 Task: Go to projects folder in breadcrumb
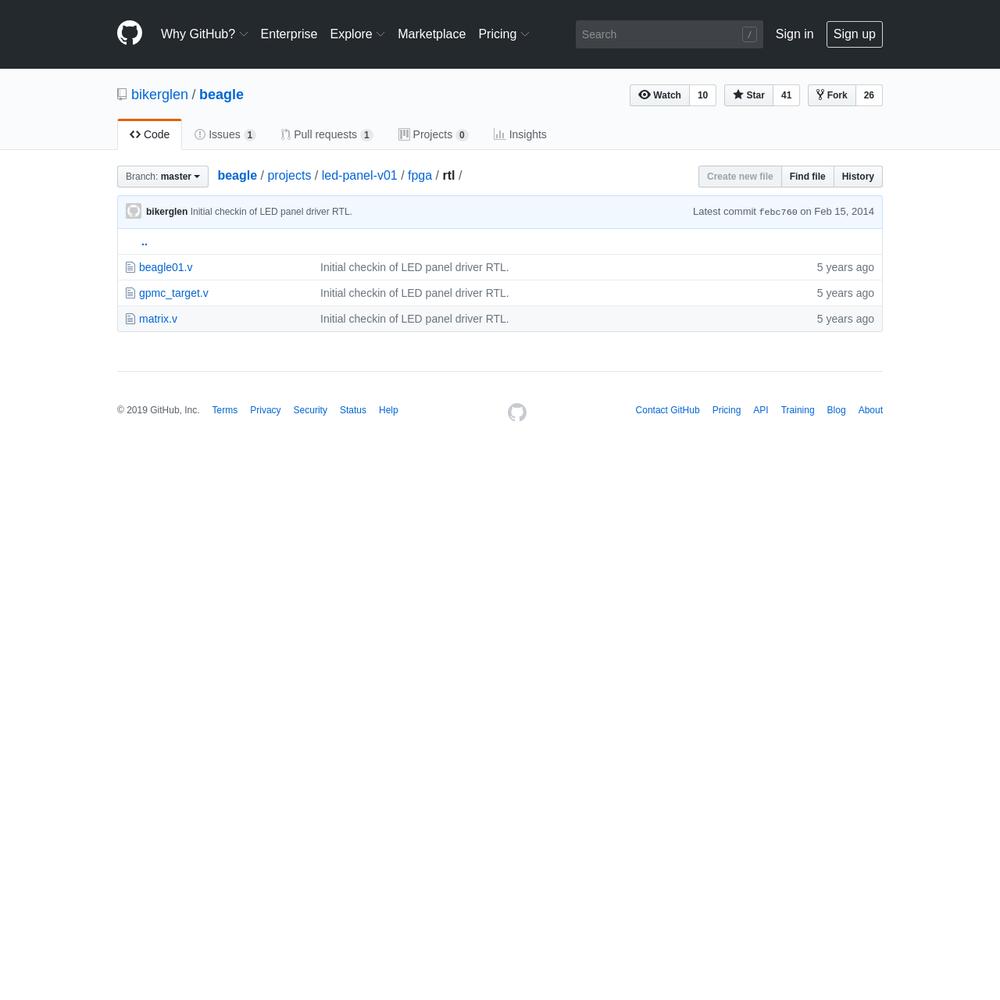(x=289, y=176)
